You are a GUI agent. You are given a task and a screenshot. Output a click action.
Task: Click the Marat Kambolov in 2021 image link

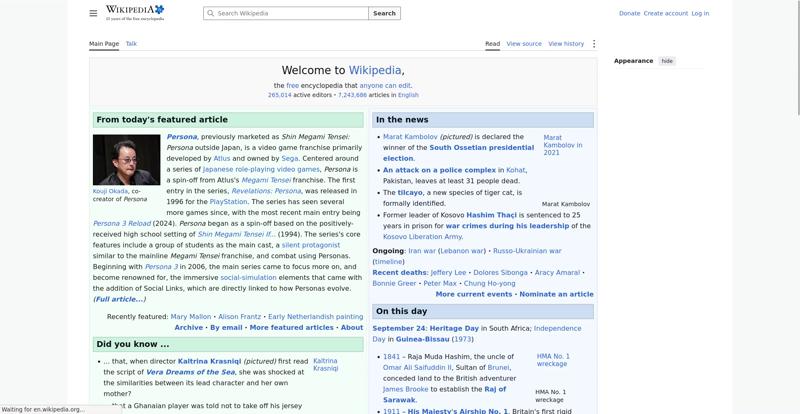(x=563, y=145)
